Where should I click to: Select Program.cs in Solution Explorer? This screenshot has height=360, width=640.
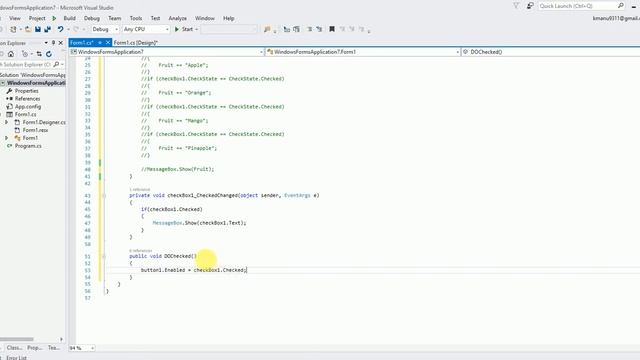point(28,146)
